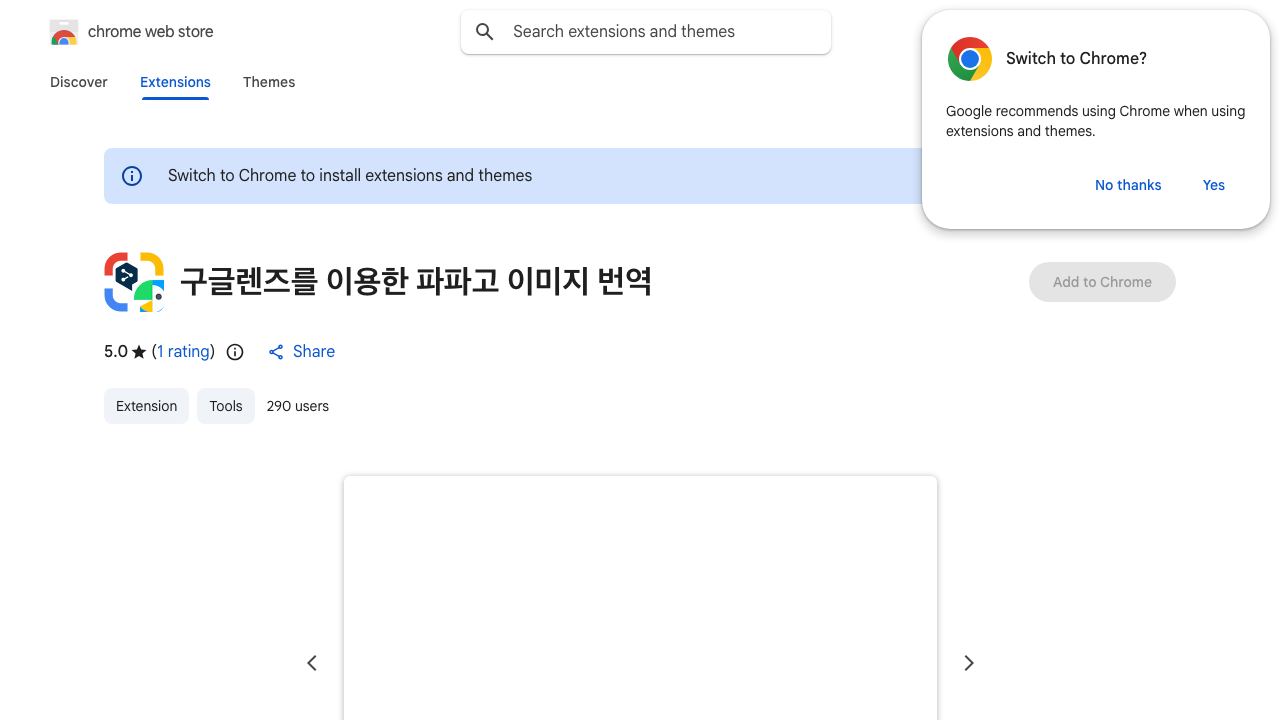Image resolution: width=1280 pixels, height=720 pixels.
Task: Show next screenshot with right arrow
Action: pos(968,663)
